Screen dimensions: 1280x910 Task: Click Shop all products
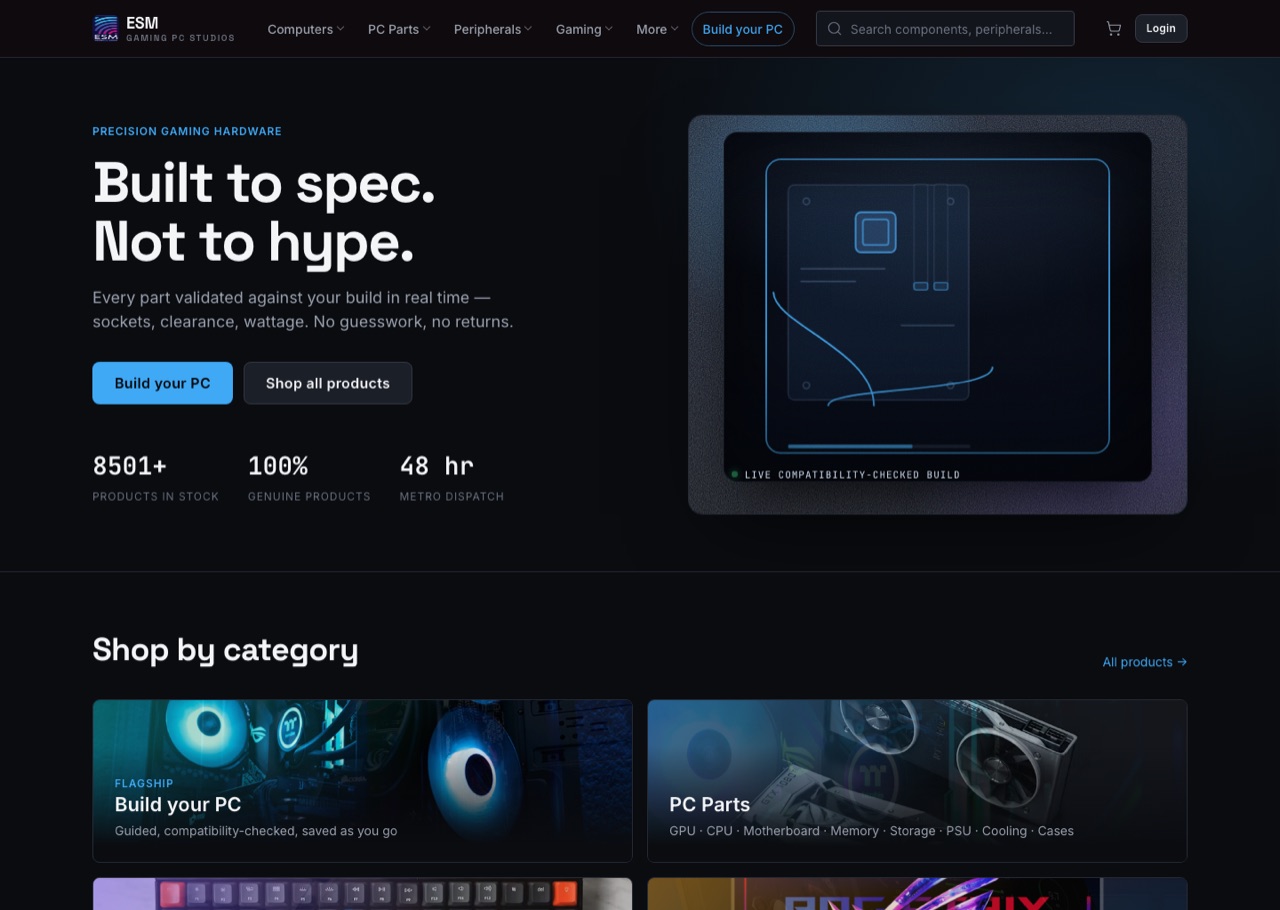point(328,383)
